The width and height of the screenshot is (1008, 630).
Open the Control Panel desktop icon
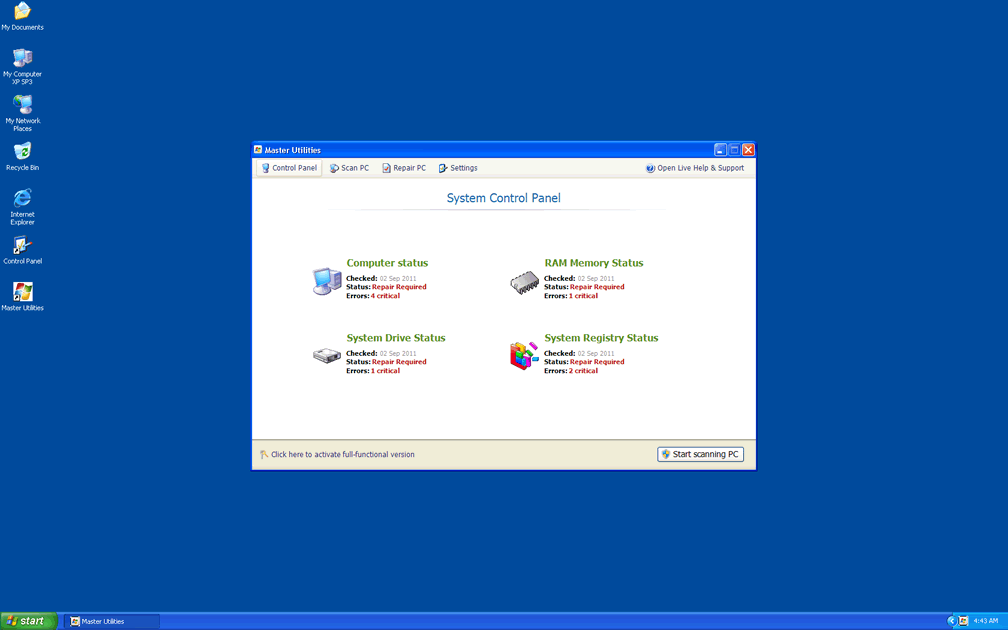(x=22, y=246)
